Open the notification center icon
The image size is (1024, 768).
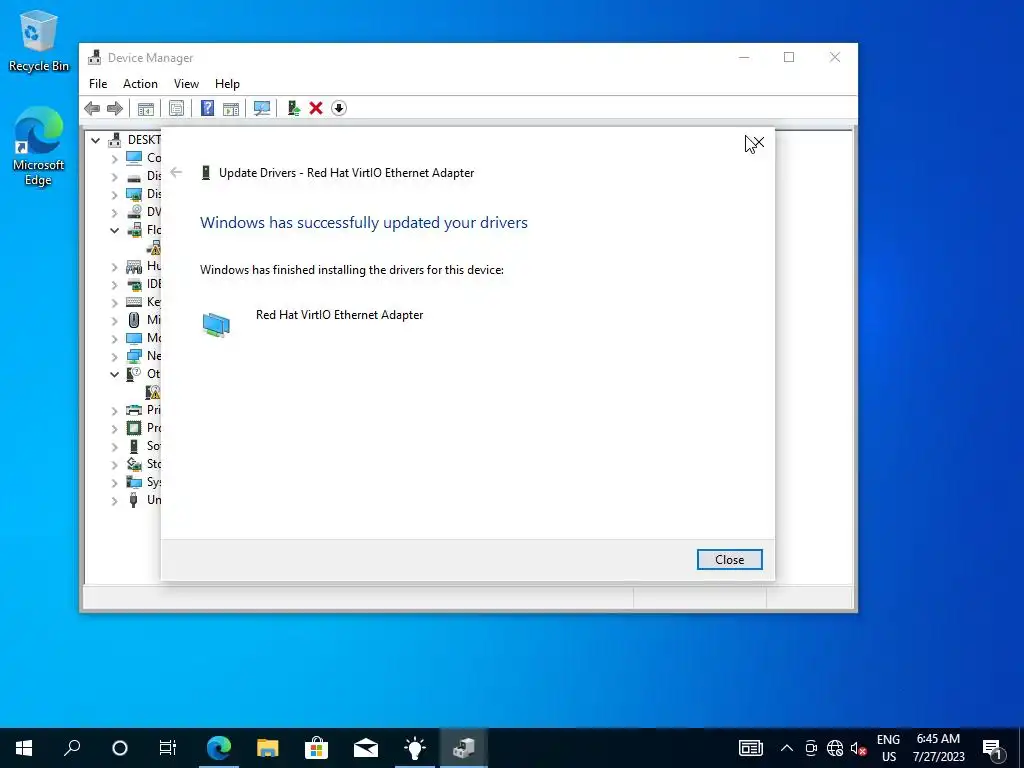pos(992,748)
